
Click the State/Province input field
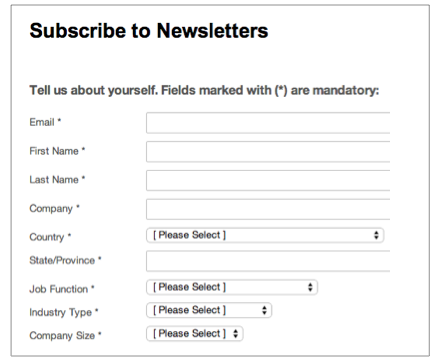pyautogui.click(x=268, y=261)
